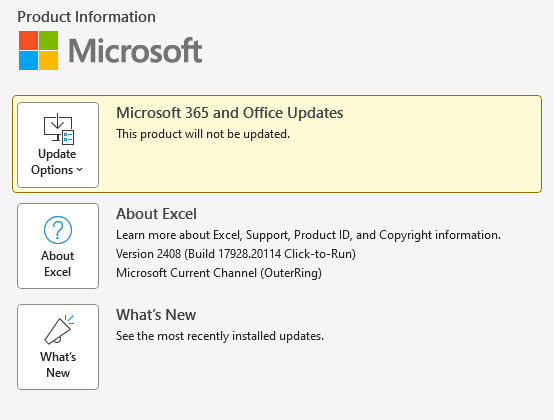Click 'See the most recently installed updates' text
Viewport: 554px width, 420px height.
tap(220, 336)
